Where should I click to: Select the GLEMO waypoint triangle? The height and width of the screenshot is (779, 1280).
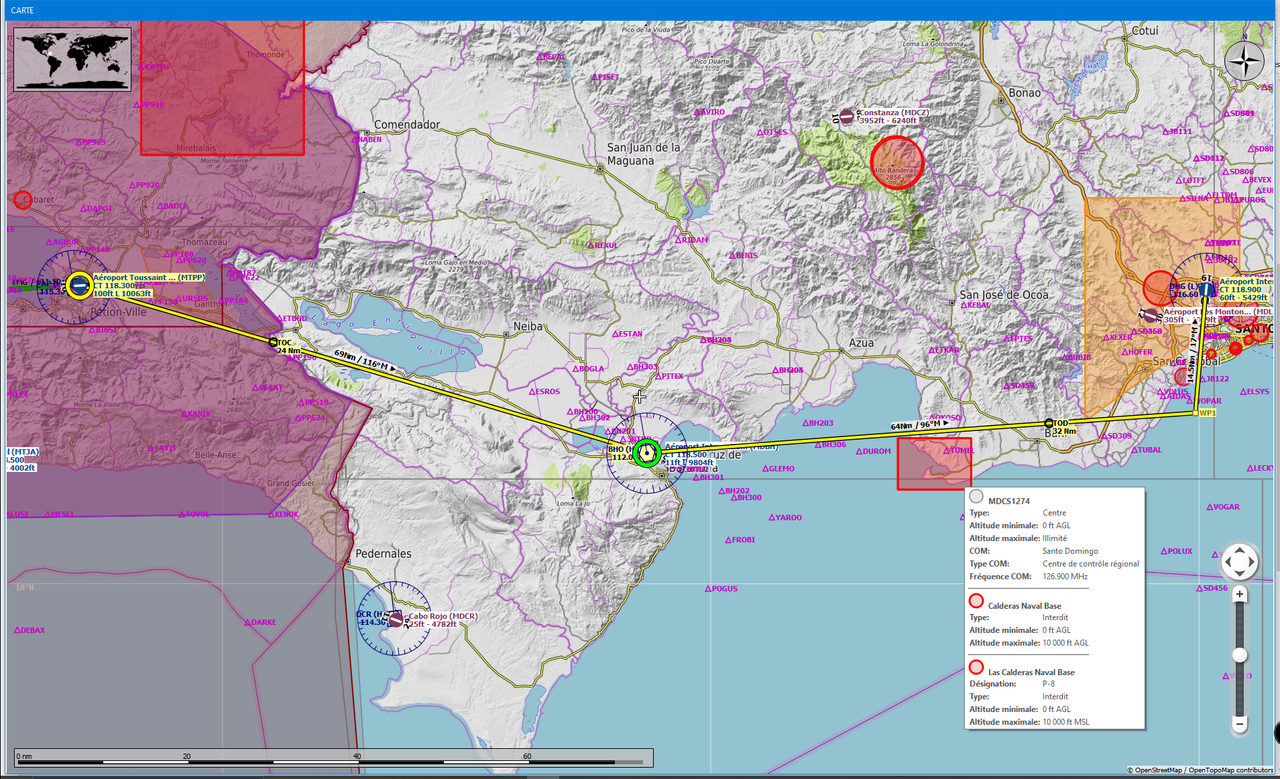[x=767, y=468]
